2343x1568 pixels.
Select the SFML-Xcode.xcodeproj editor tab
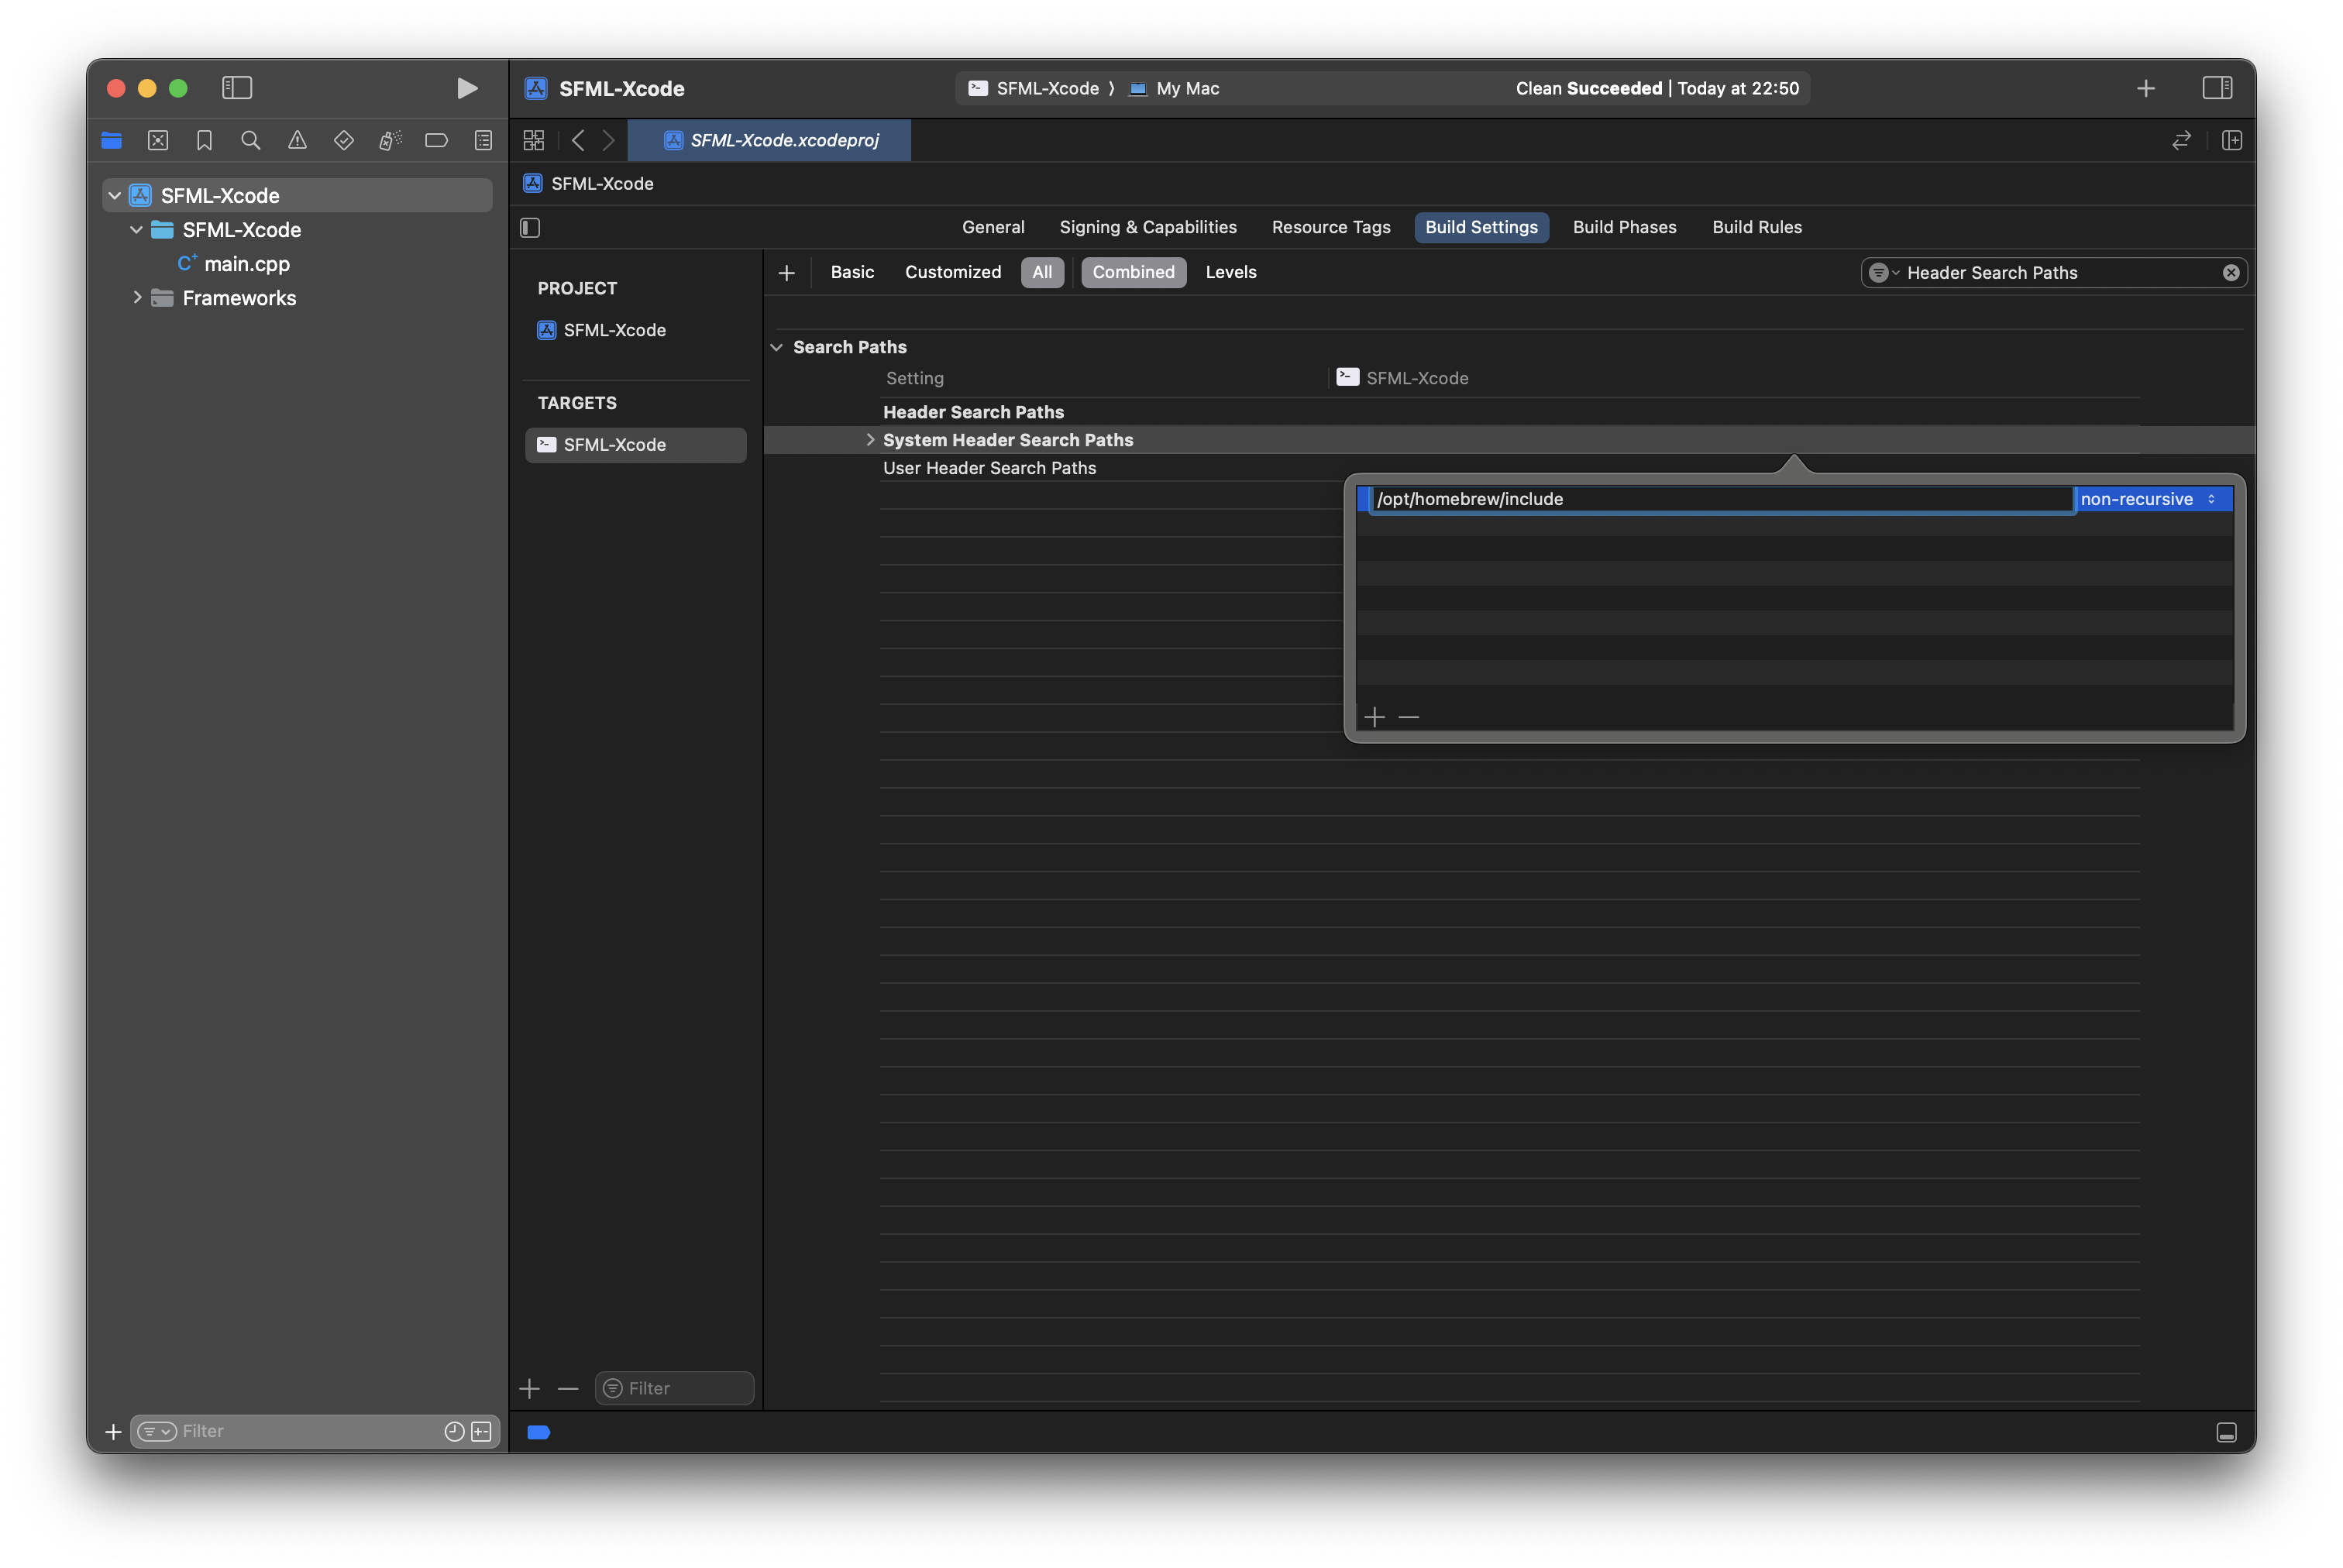[x=769, y=140]
